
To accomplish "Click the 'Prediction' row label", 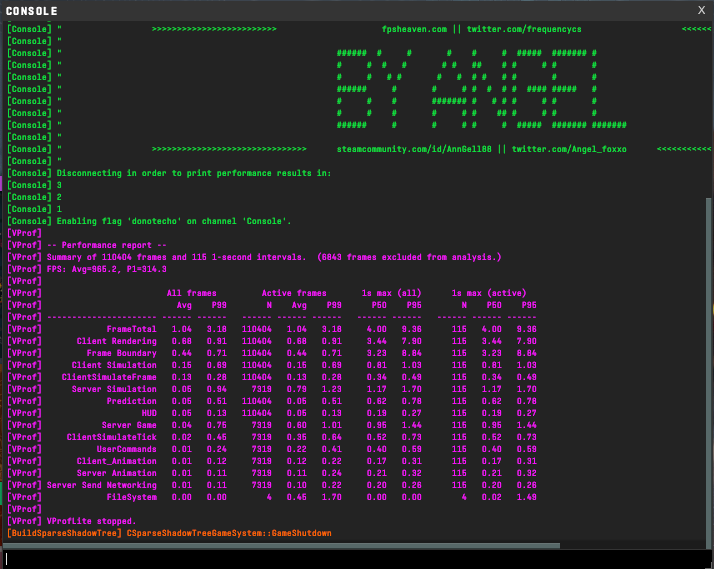I will tap(132, 401).
